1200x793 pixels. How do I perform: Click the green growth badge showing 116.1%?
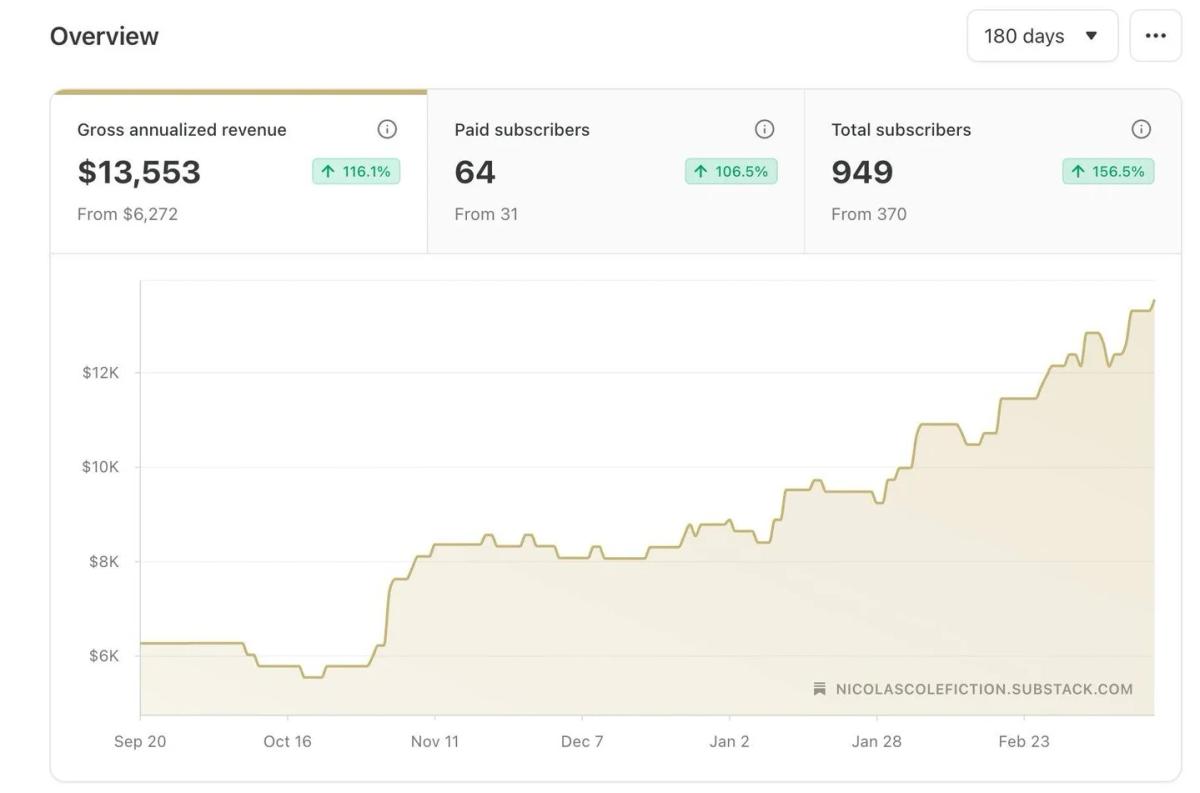tap(356, 171)
